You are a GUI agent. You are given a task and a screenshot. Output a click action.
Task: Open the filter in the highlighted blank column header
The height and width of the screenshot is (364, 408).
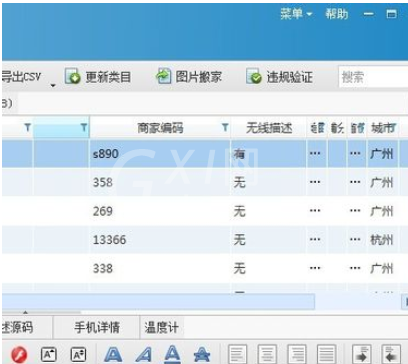point(84,127)
